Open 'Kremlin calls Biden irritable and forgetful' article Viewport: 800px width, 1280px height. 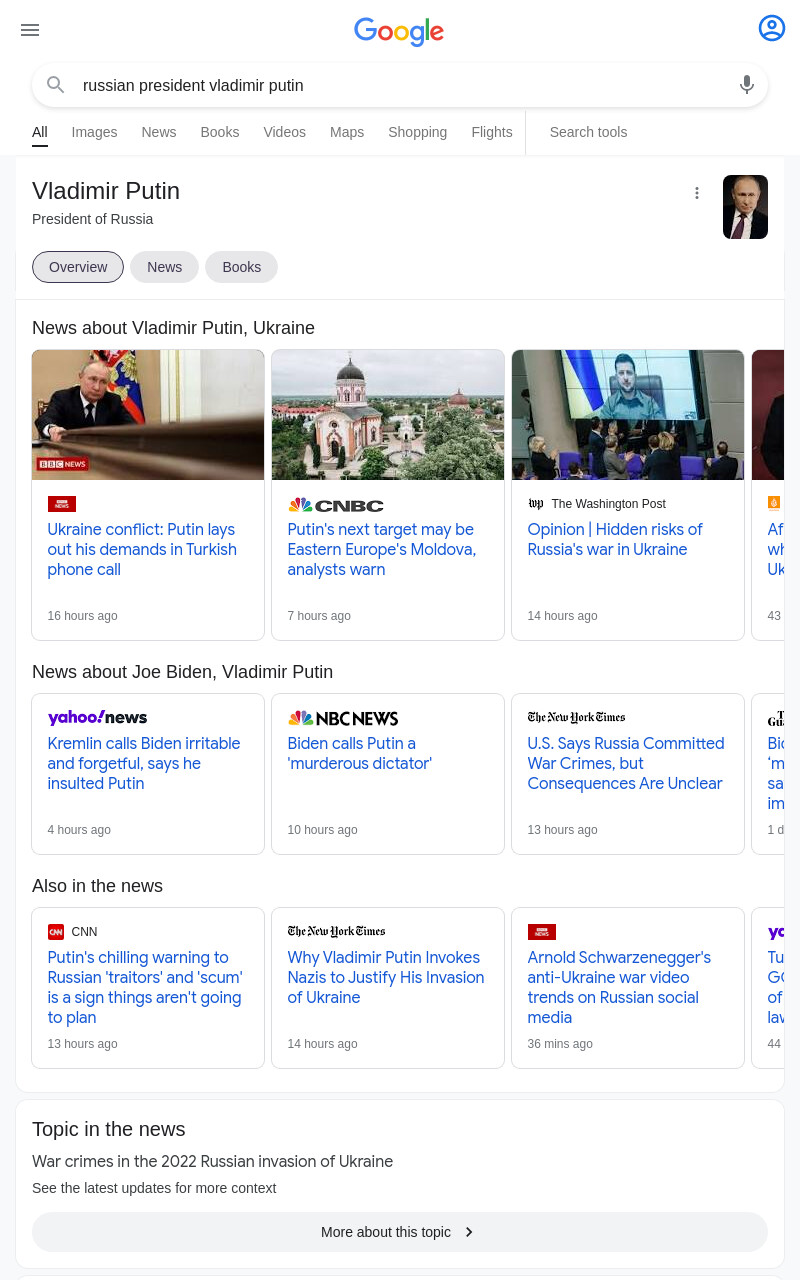(144, 764)
